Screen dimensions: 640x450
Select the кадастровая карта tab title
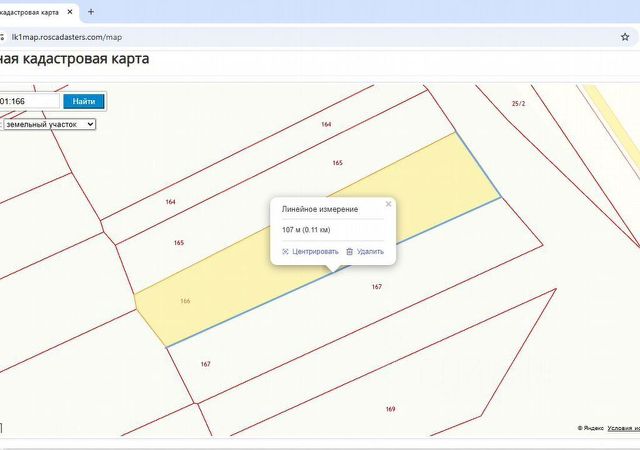pyautogui.click(x=29, y=12)
